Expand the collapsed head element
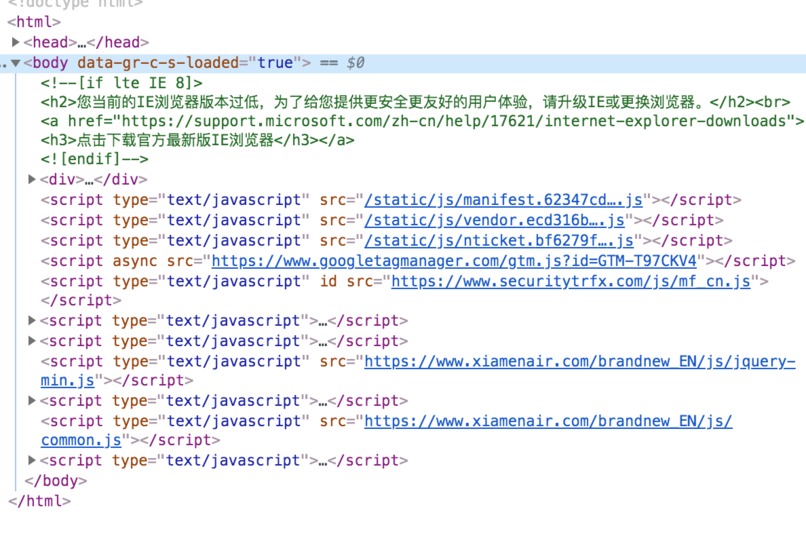This screenshot has width=806, height=547. [15, 42]
